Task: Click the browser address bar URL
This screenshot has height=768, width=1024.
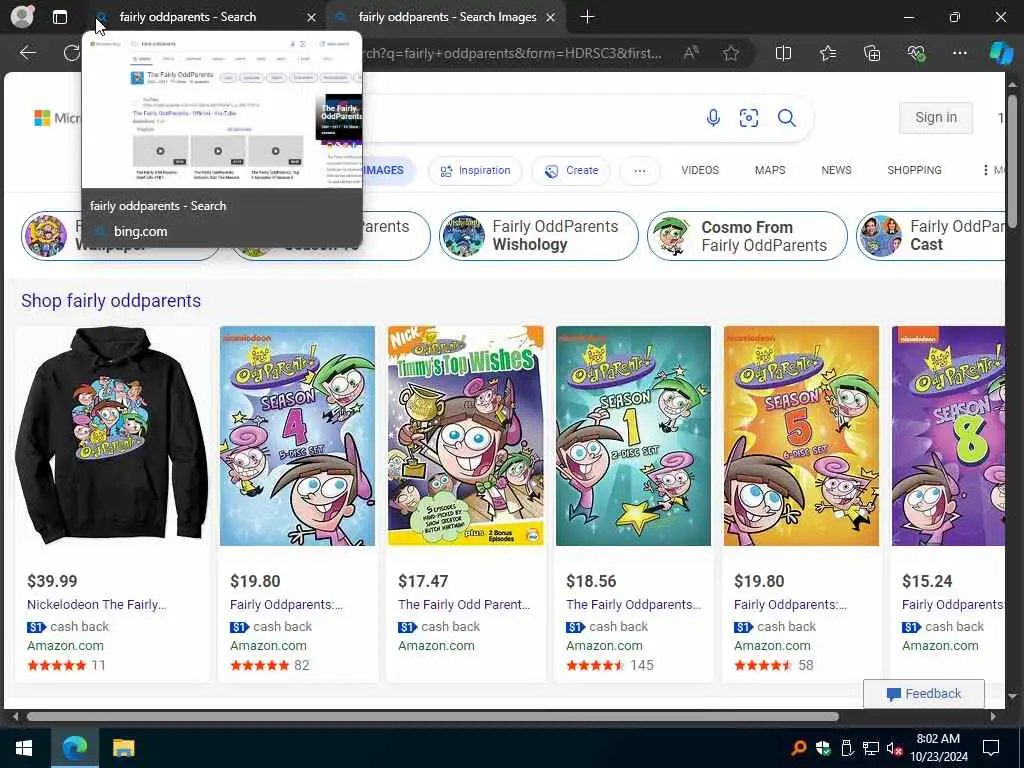Action: click(512, 53)
